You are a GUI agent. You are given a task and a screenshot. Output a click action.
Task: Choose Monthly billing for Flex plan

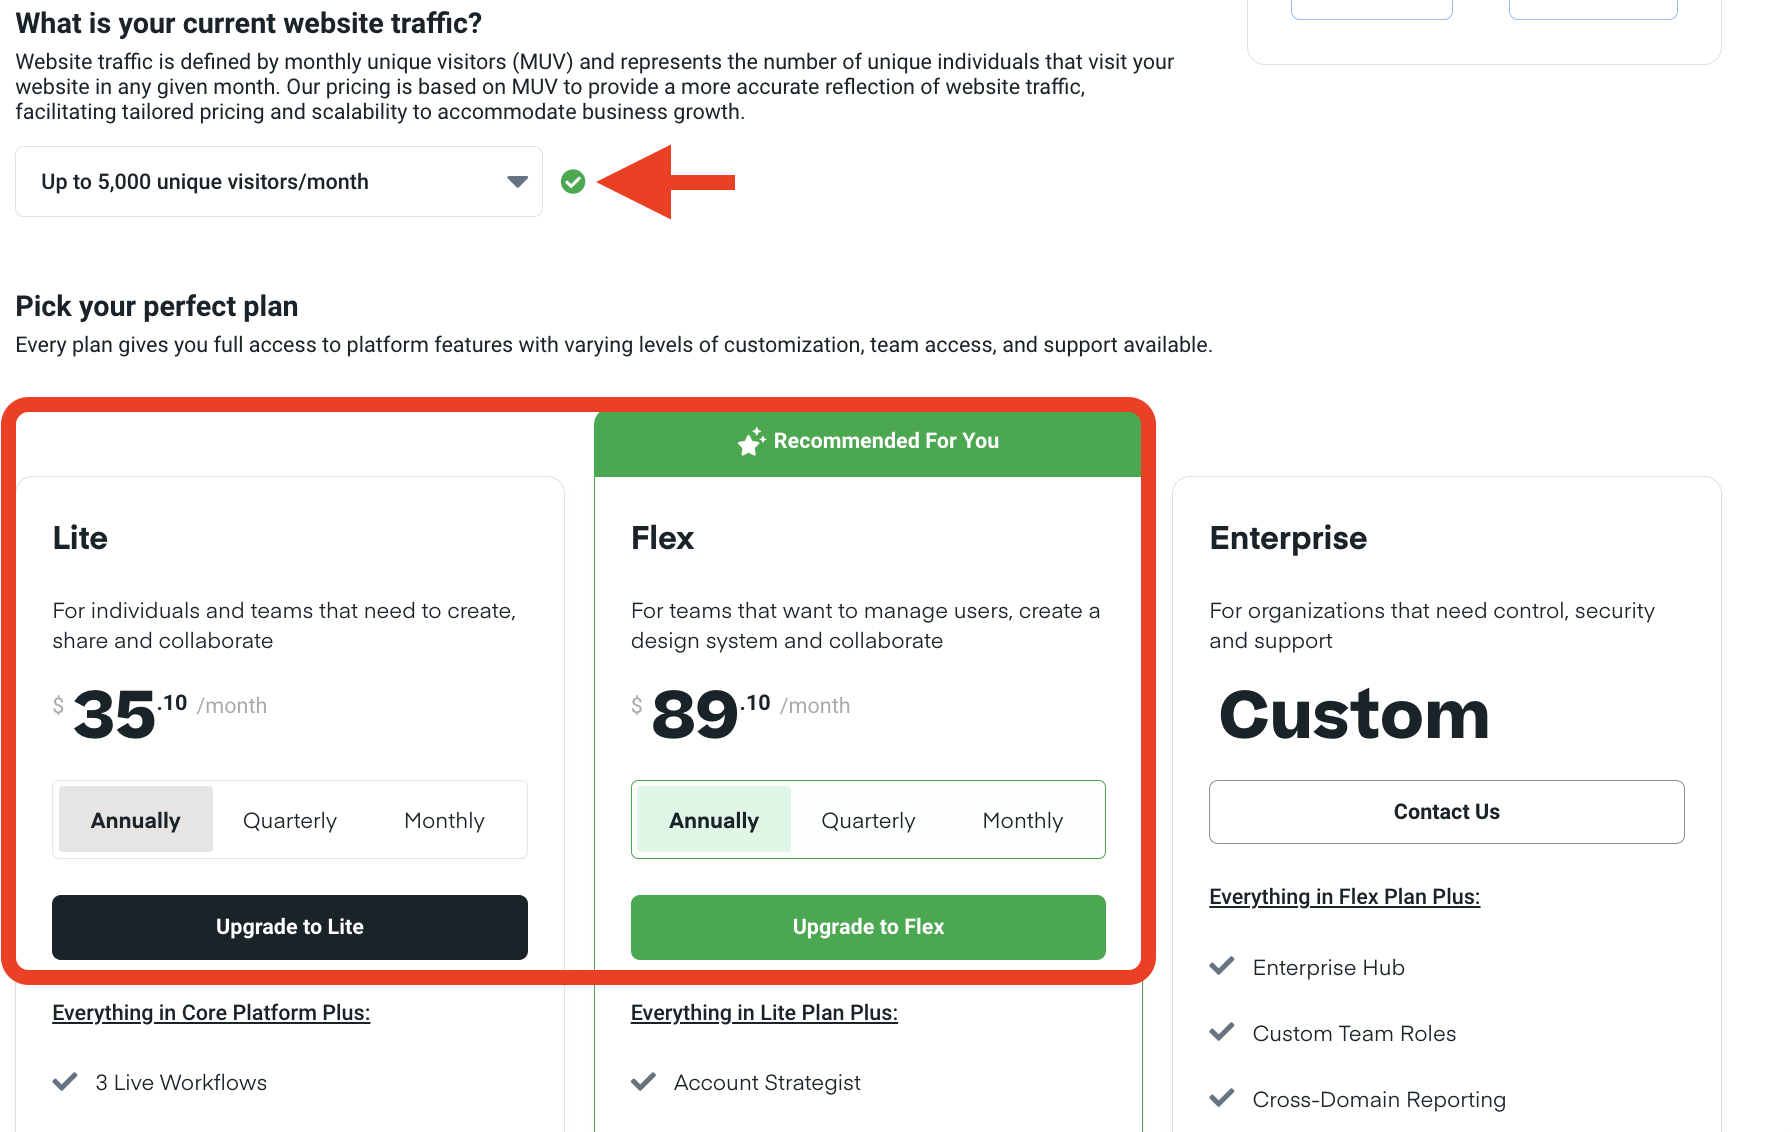tap(1022, 820)
